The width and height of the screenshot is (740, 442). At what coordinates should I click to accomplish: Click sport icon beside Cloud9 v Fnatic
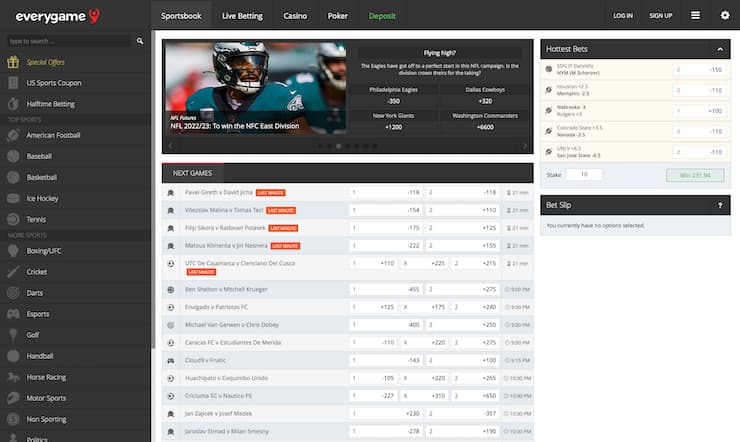pos(170,360)
